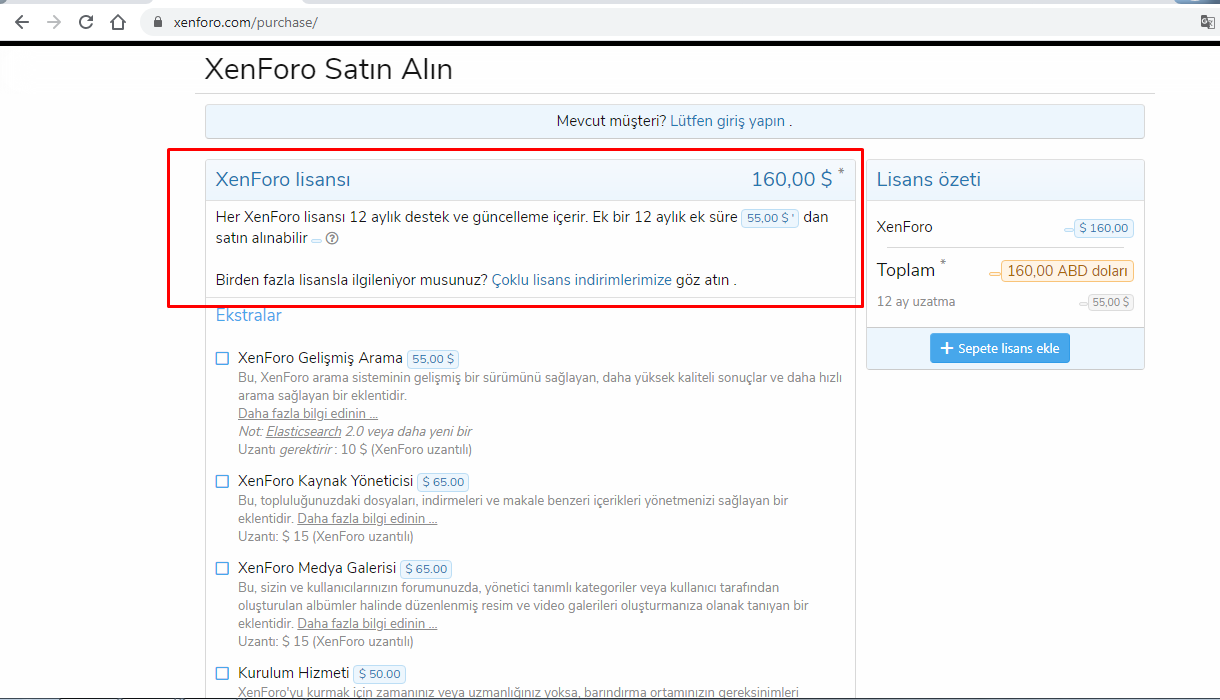The height and width of the screenshot is (700, 1220).
Task: Click 'XenForo lisansı' heading
Action: click(283, 180)
